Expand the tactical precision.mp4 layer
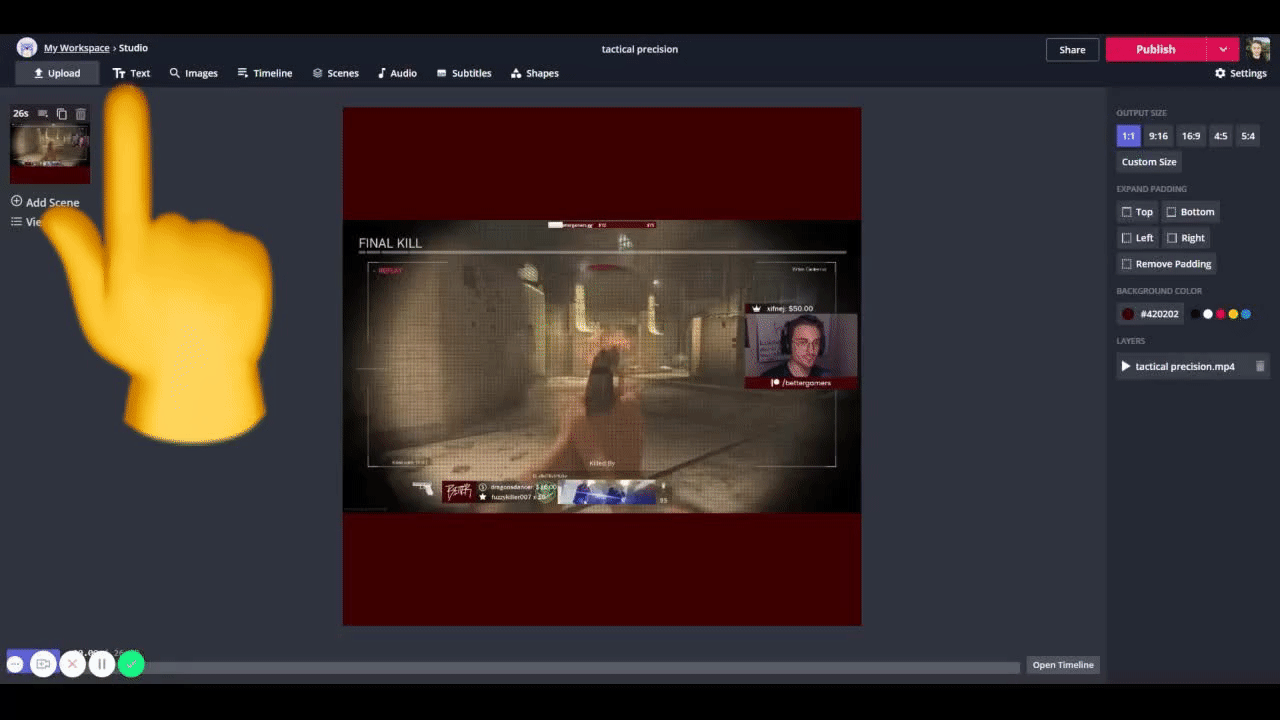This screenshot has height=720, width=1280. pyautogui.click(x=1126, y=367)
